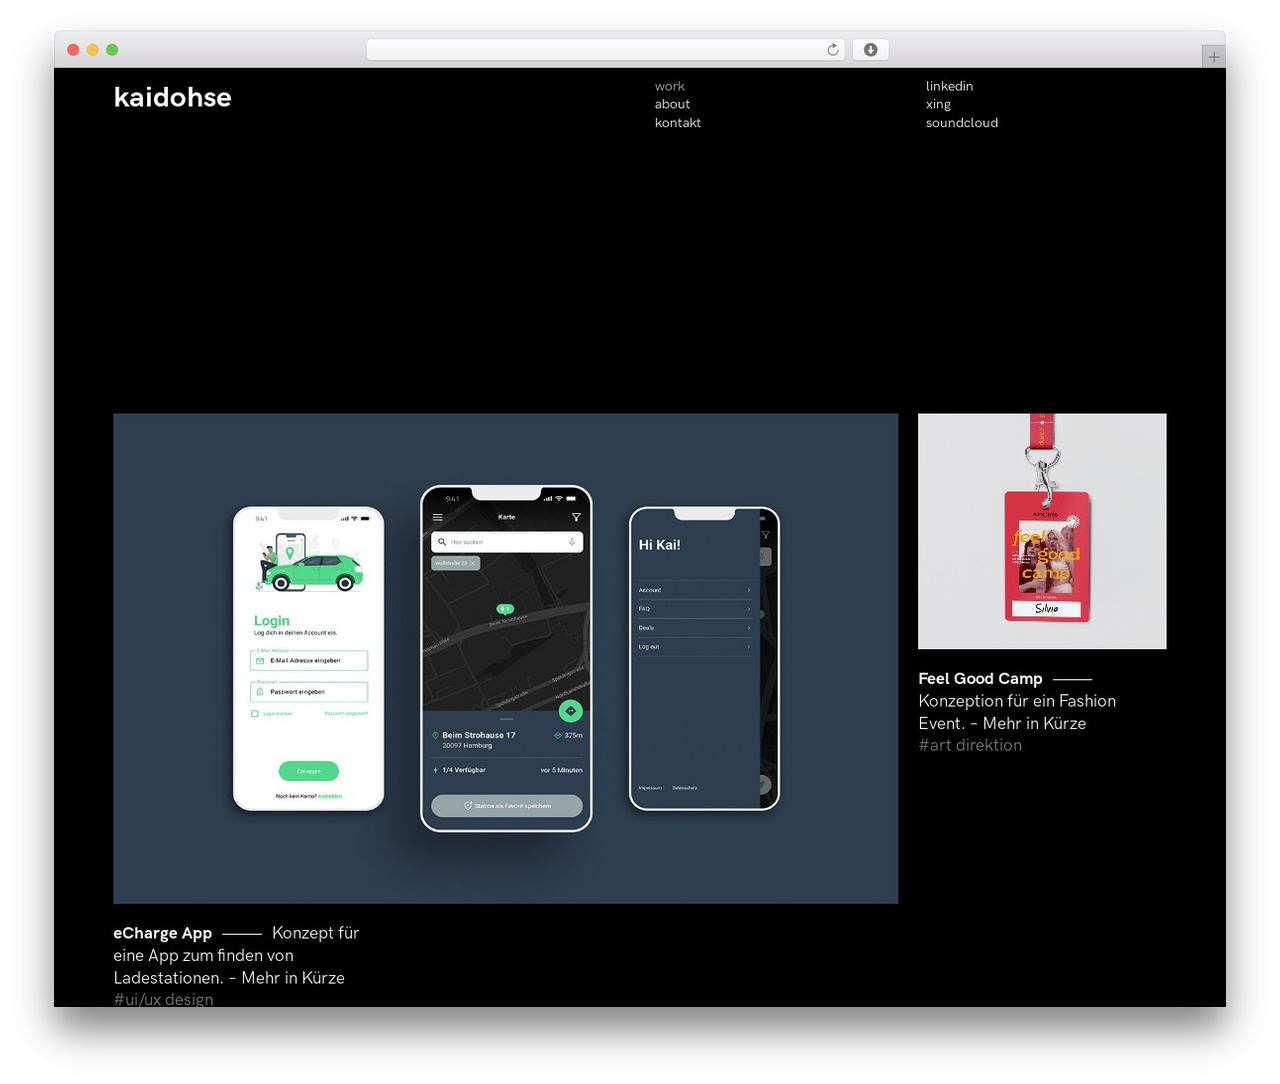Open the about menu item
Viewport: 1280px width, 1084px height.
click(x=672, y=104)
